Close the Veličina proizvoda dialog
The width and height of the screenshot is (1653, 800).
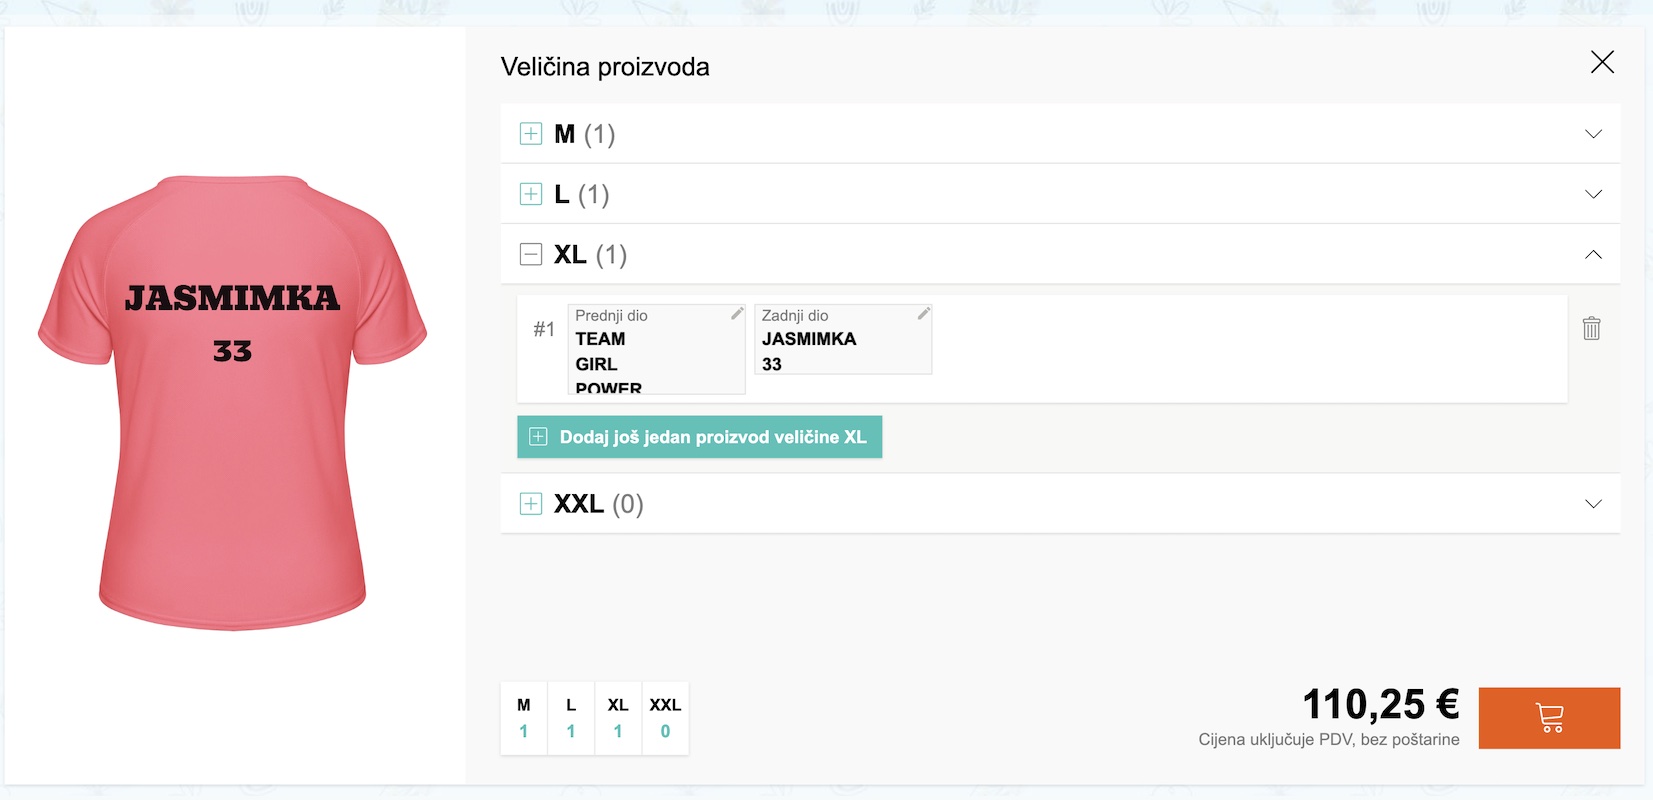(1602, 62)
